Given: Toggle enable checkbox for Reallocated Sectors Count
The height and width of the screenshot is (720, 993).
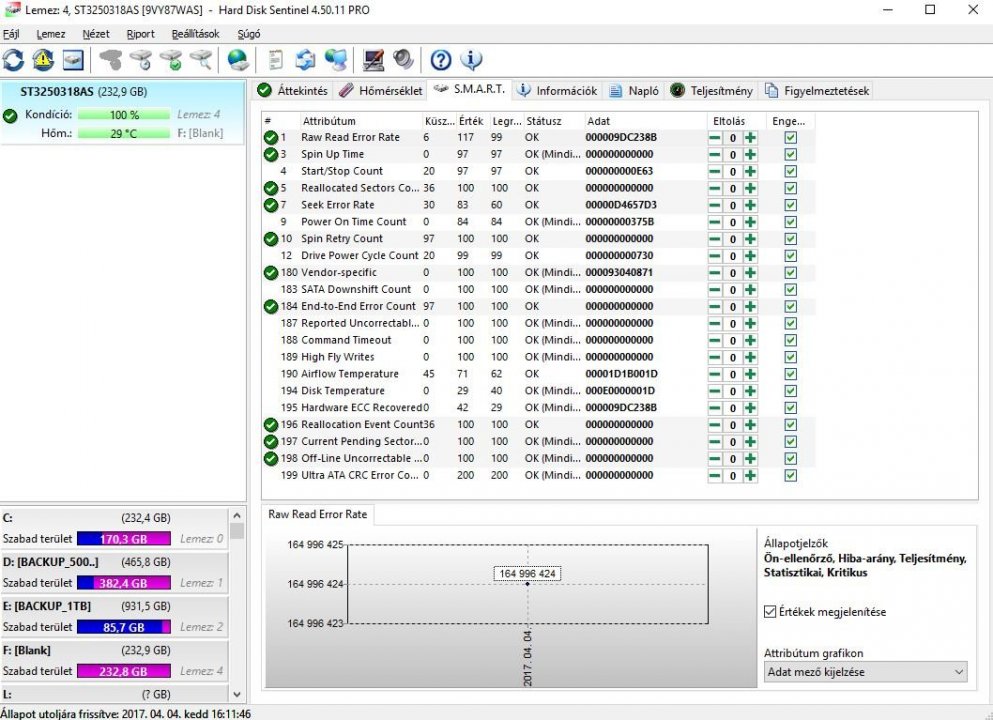Looking at the screenshot, I should click(x=790, y=188).
